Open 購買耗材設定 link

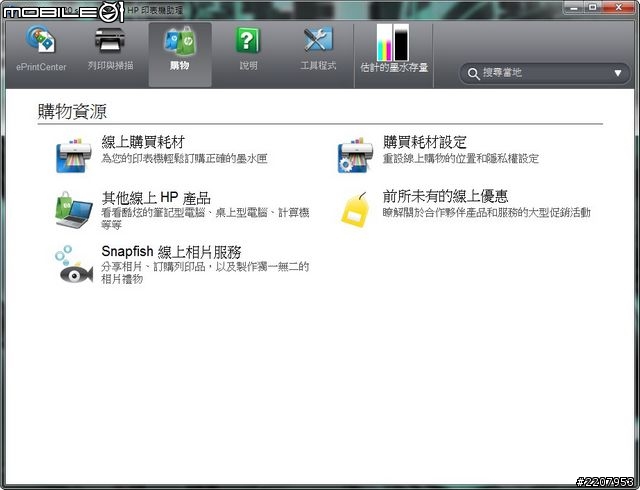coord(424,142)
